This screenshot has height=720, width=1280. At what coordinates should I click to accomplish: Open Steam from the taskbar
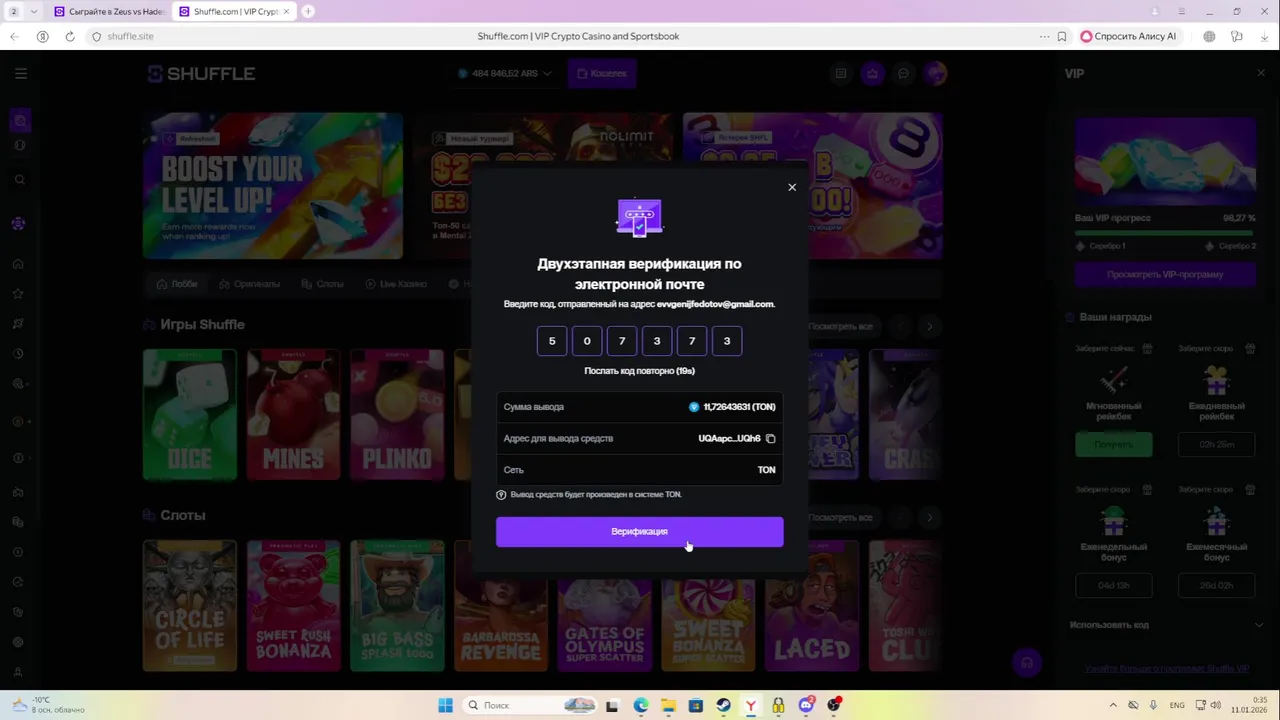click(x=723, y=705)
